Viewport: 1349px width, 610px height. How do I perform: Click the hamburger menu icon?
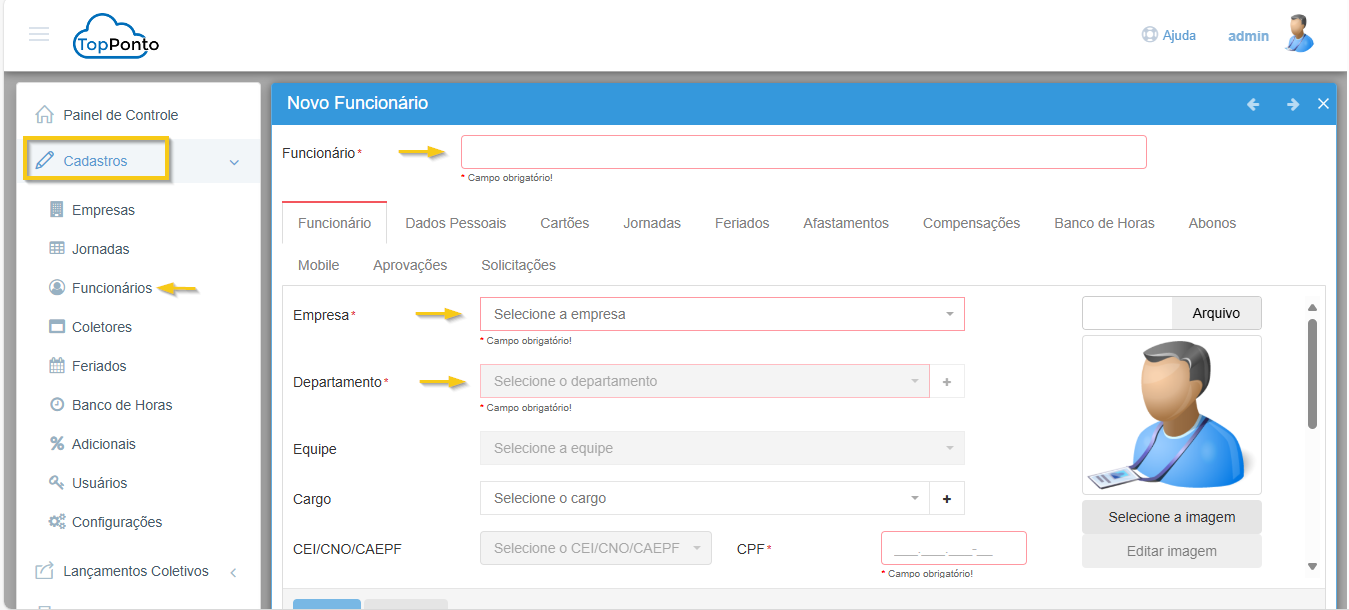[39, 35]
